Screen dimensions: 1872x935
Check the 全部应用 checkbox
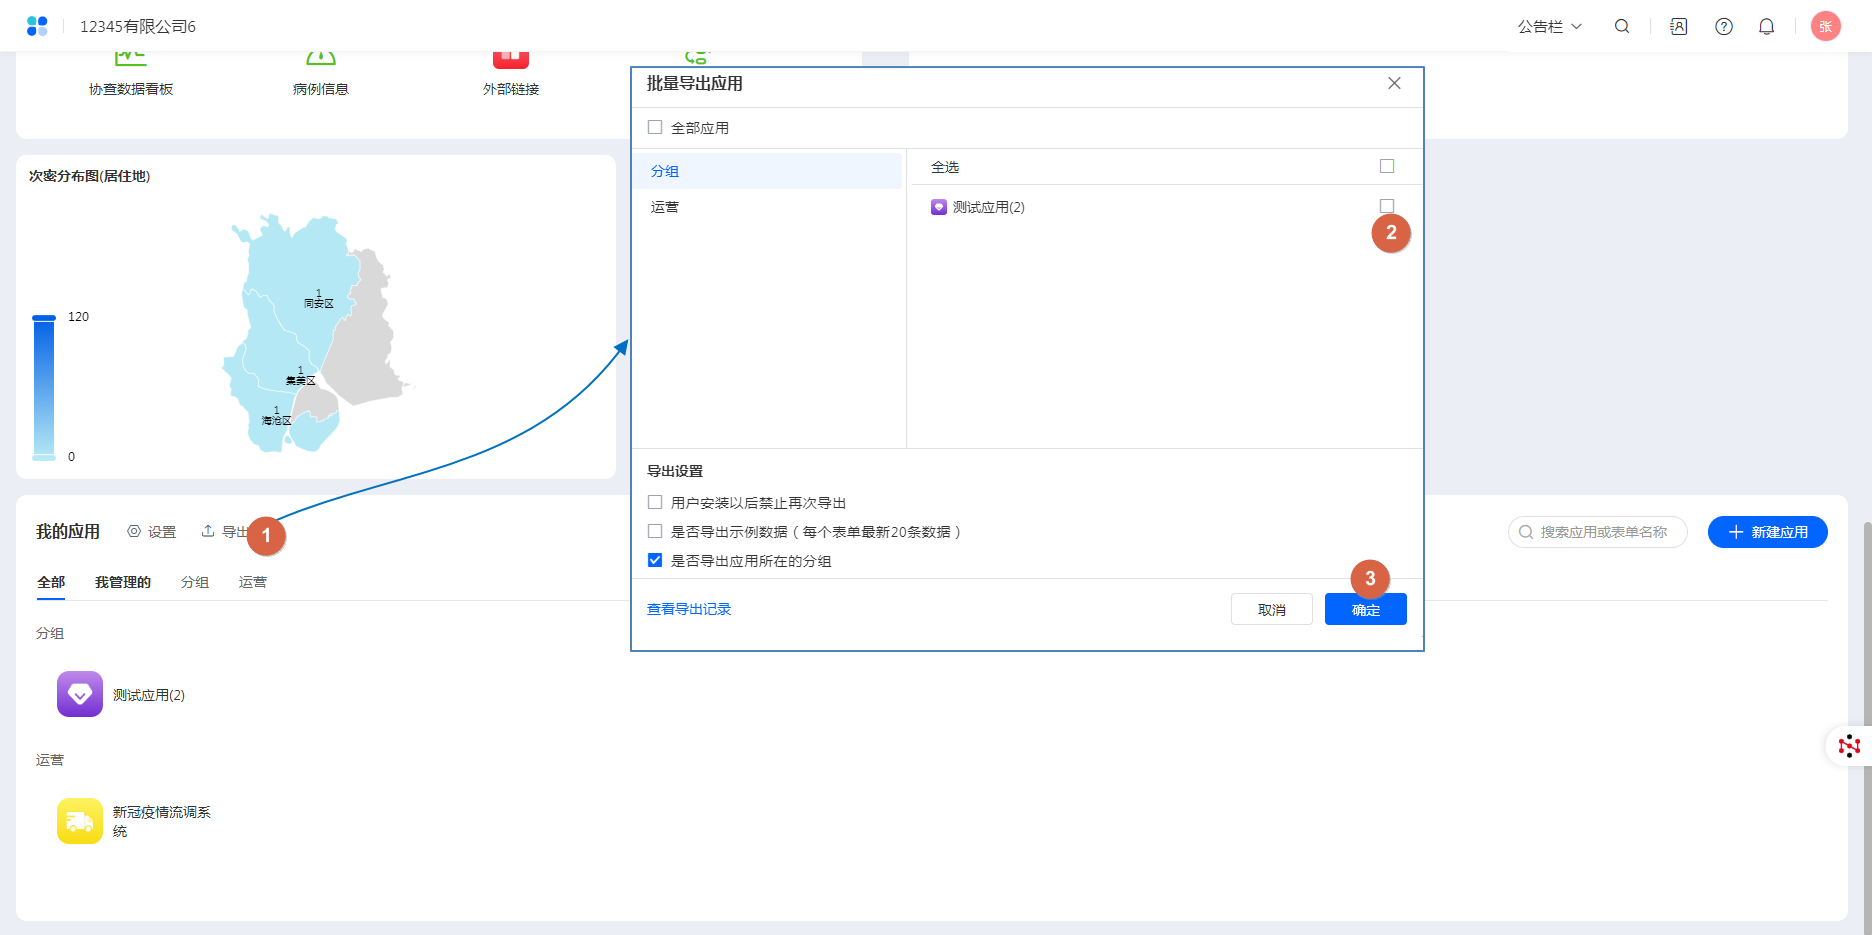click(x=655, y=127)
